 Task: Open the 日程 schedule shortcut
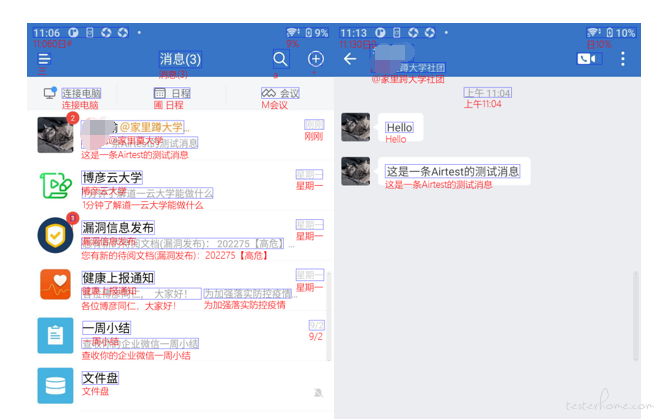coord(172,93)
